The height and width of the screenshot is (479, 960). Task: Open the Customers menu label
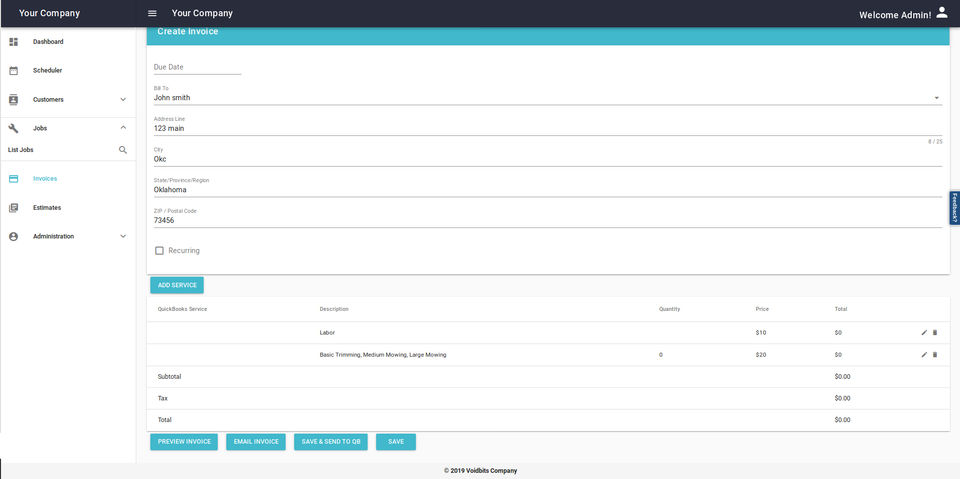(48, 99)
